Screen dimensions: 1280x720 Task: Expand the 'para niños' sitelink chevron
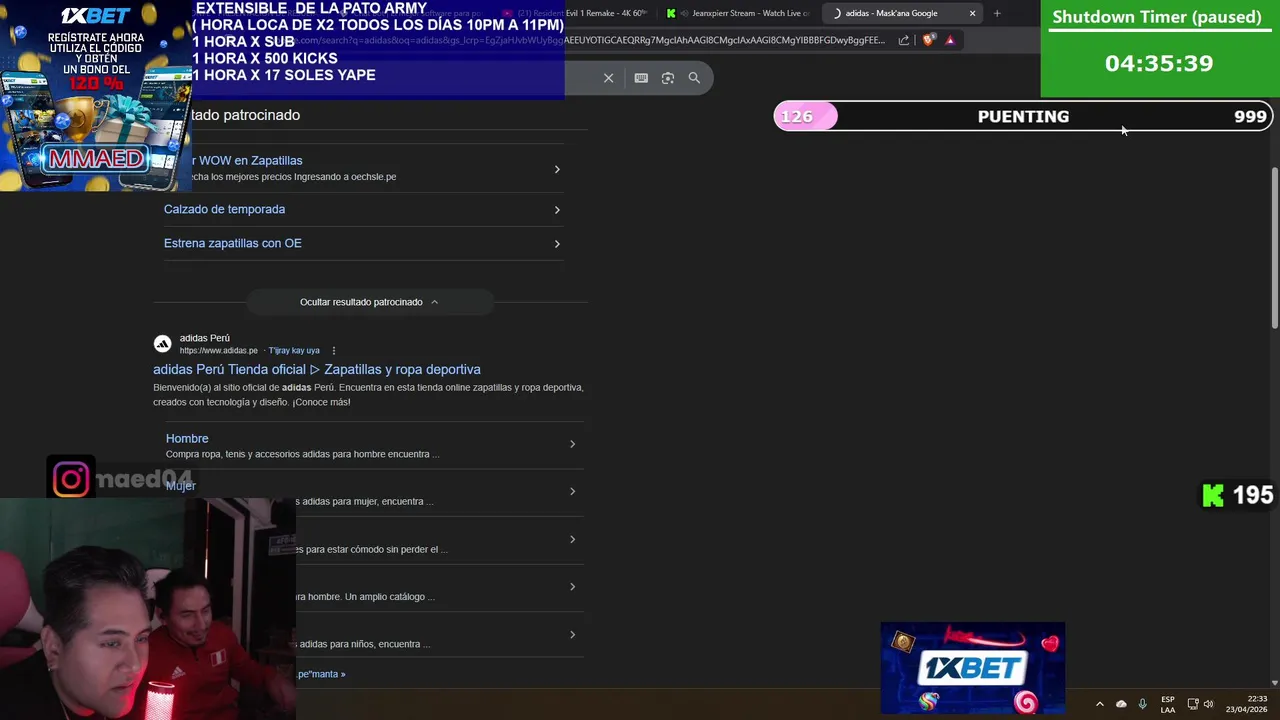point(572,634)
